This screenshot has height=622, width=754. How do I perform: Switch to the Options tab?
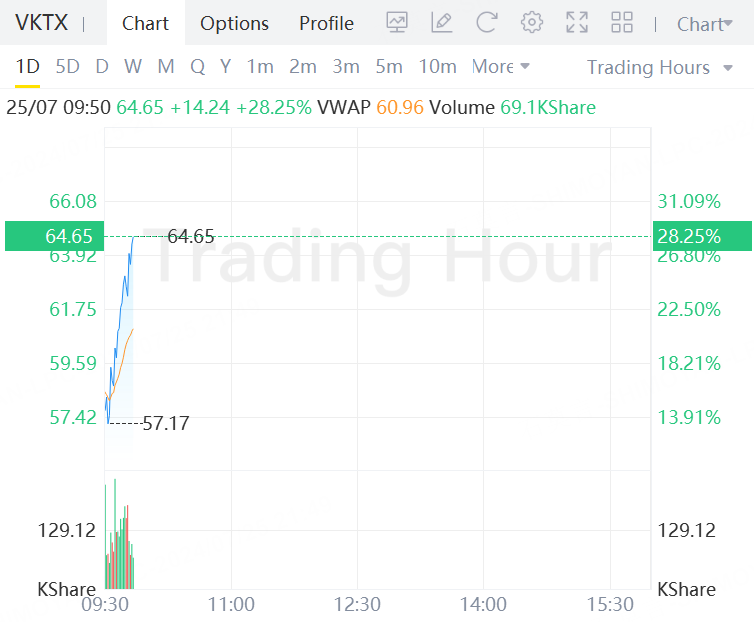pos(234,23)
